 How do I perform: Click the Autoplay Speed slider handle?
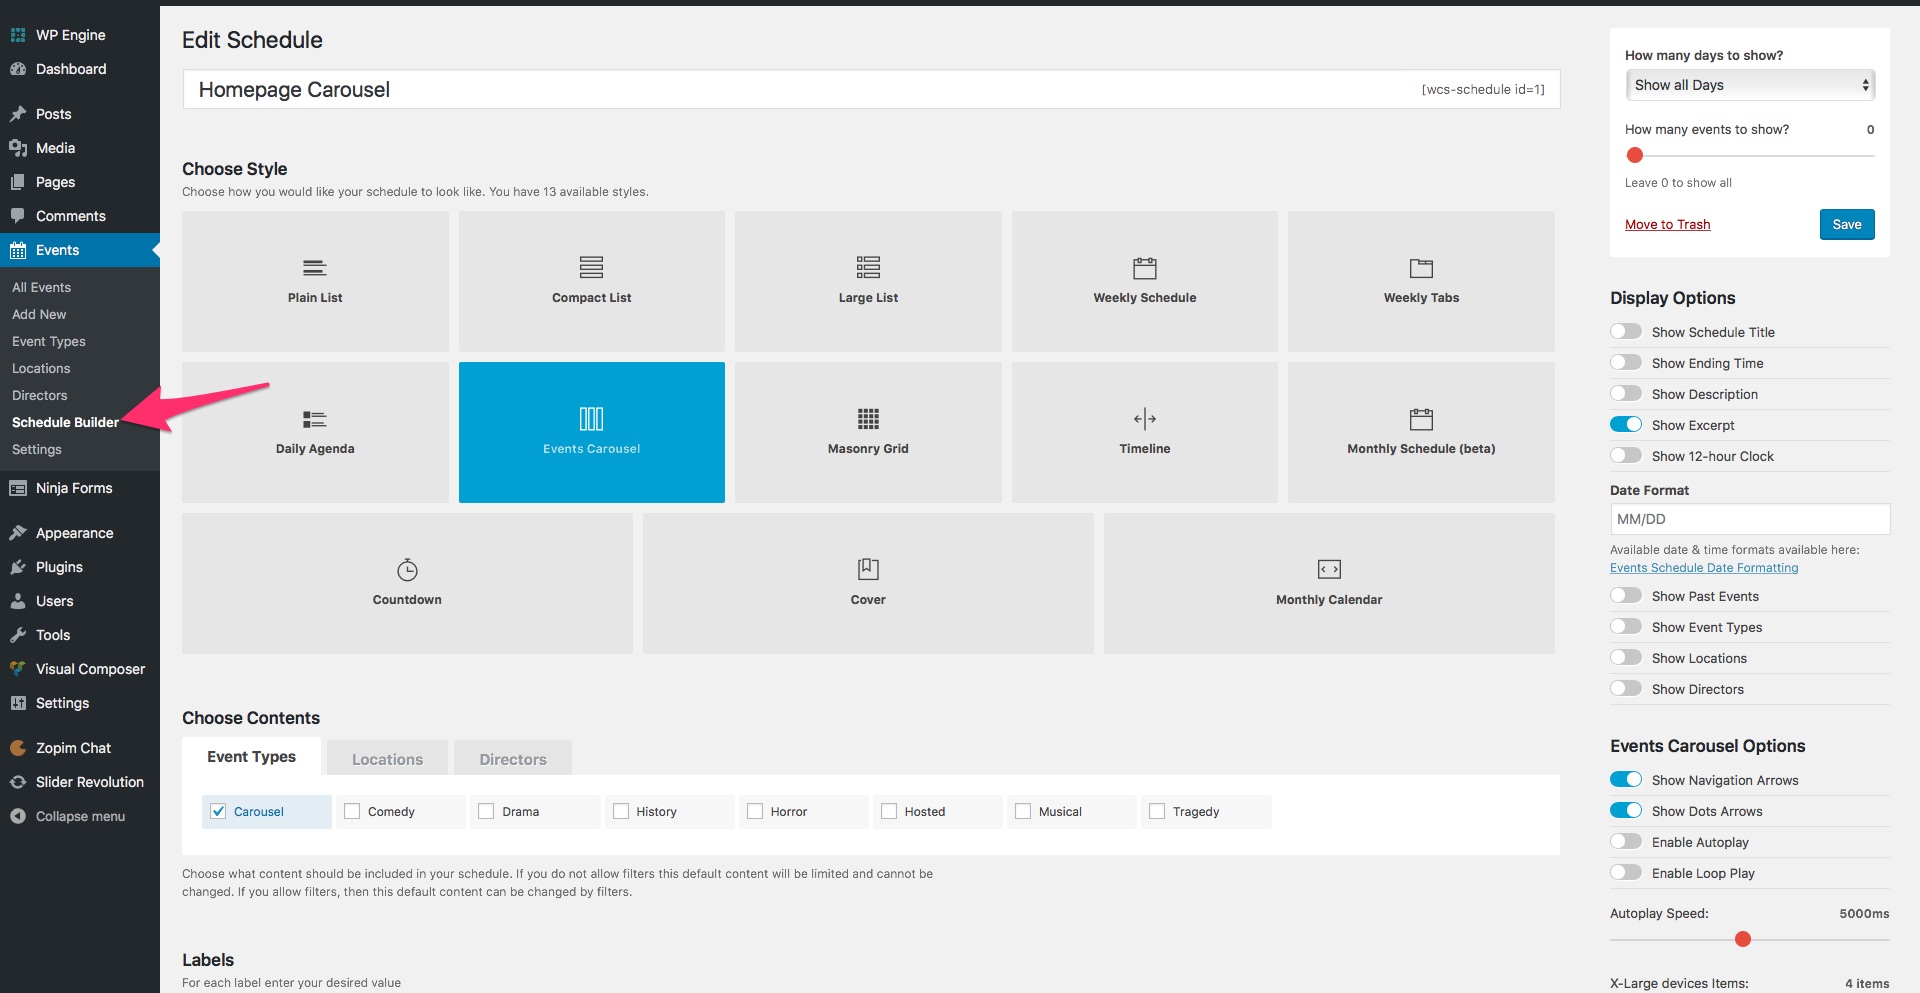point(1743,939)
